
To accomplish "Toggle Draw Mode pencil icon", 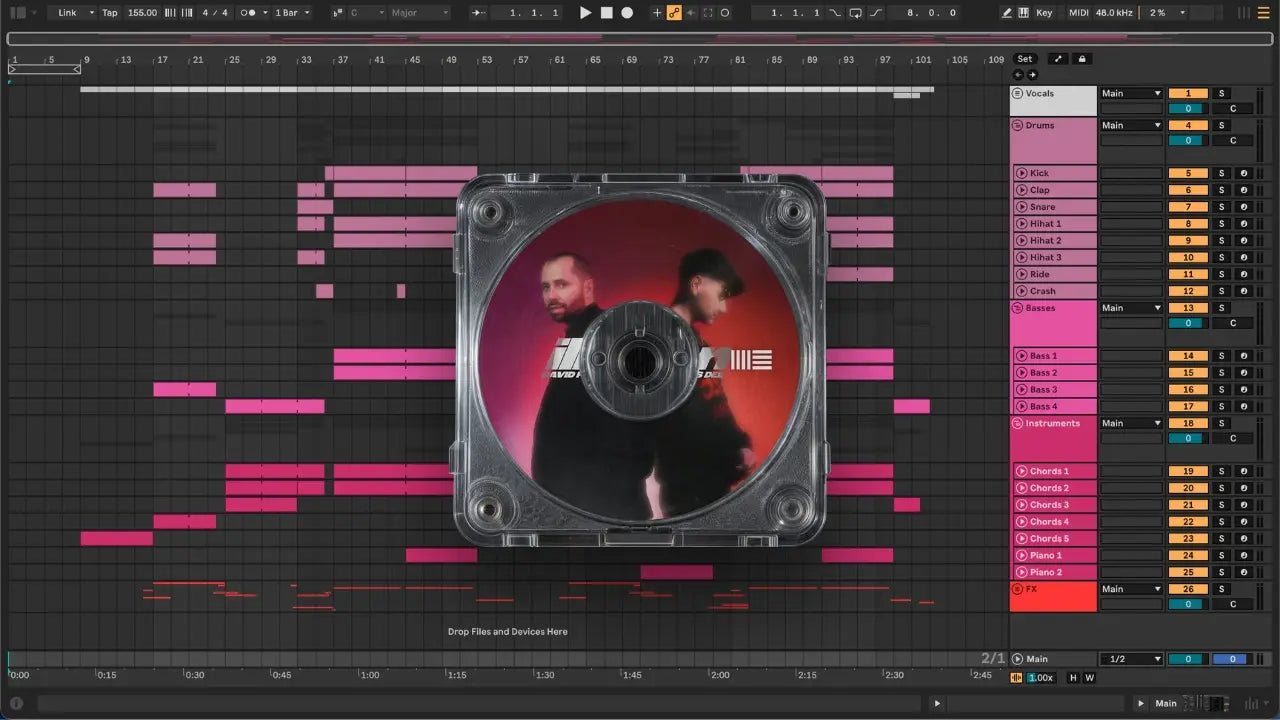I will (1007, 13).
